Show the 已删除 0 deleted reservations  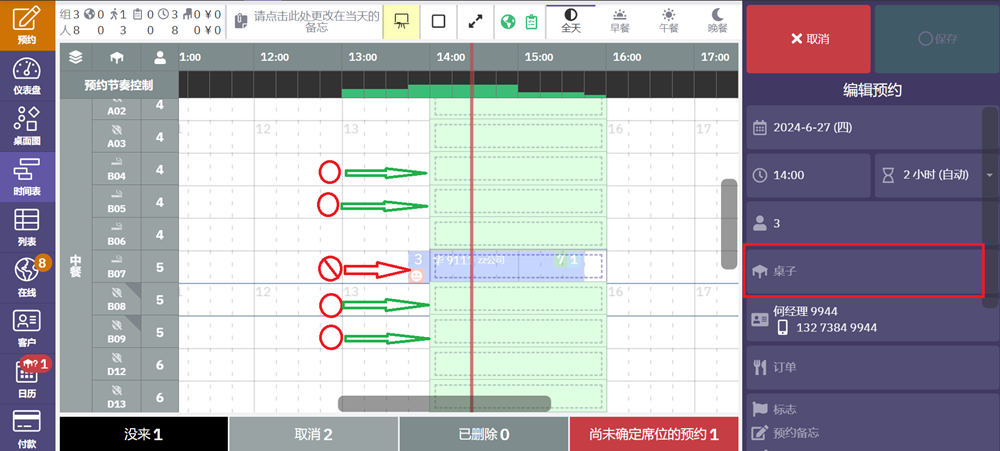tap(483, 434)
